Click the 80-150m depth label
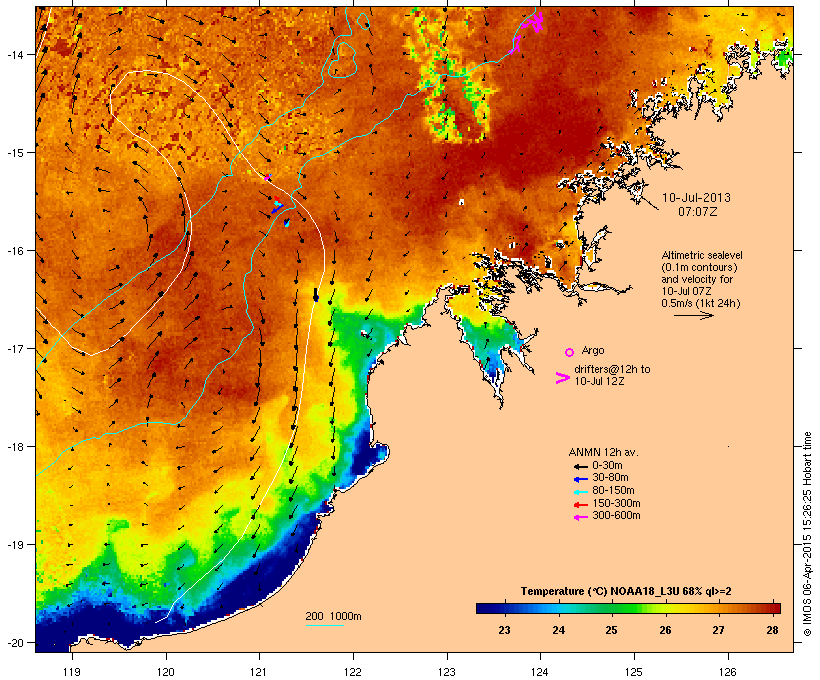 613,491
